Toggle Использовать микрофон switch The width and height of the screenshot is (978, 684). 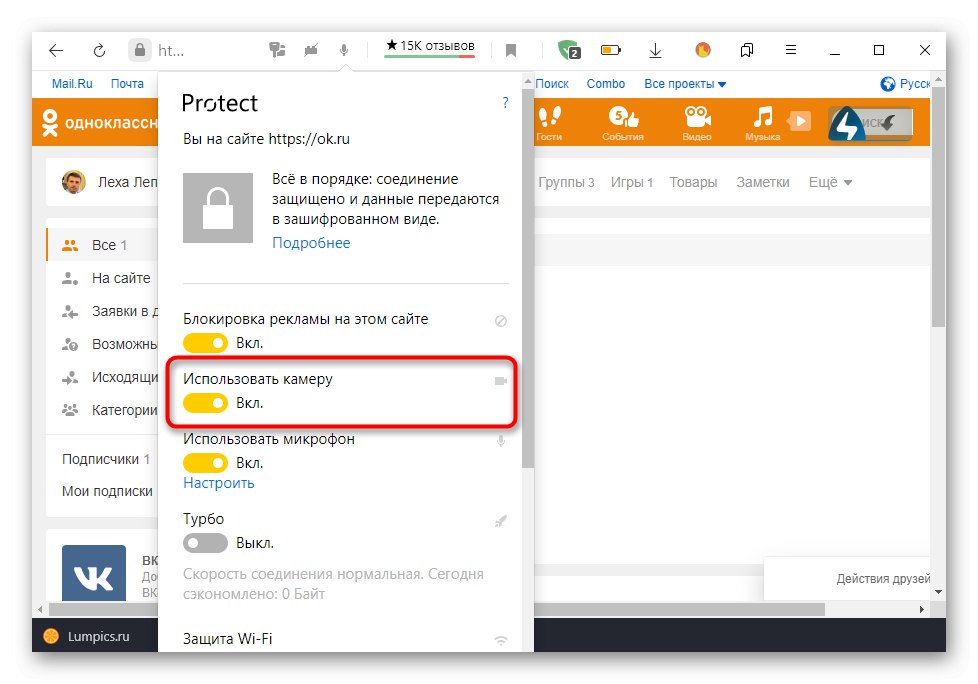click(205, 463)
